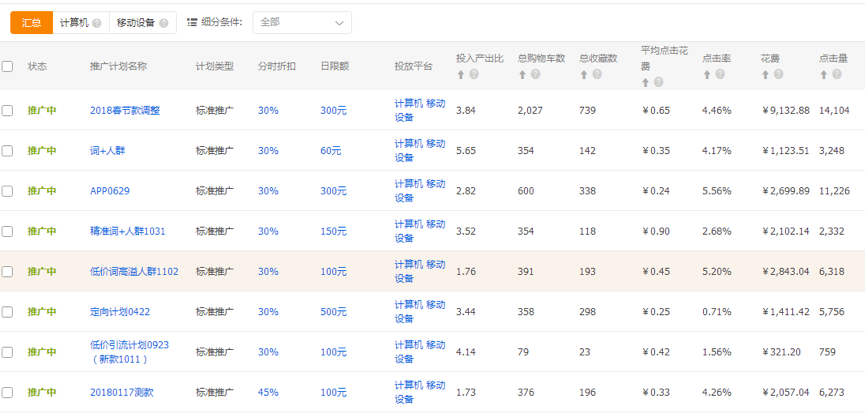Click 计算机 platform link in 精准词+人群1031 row

408,223
